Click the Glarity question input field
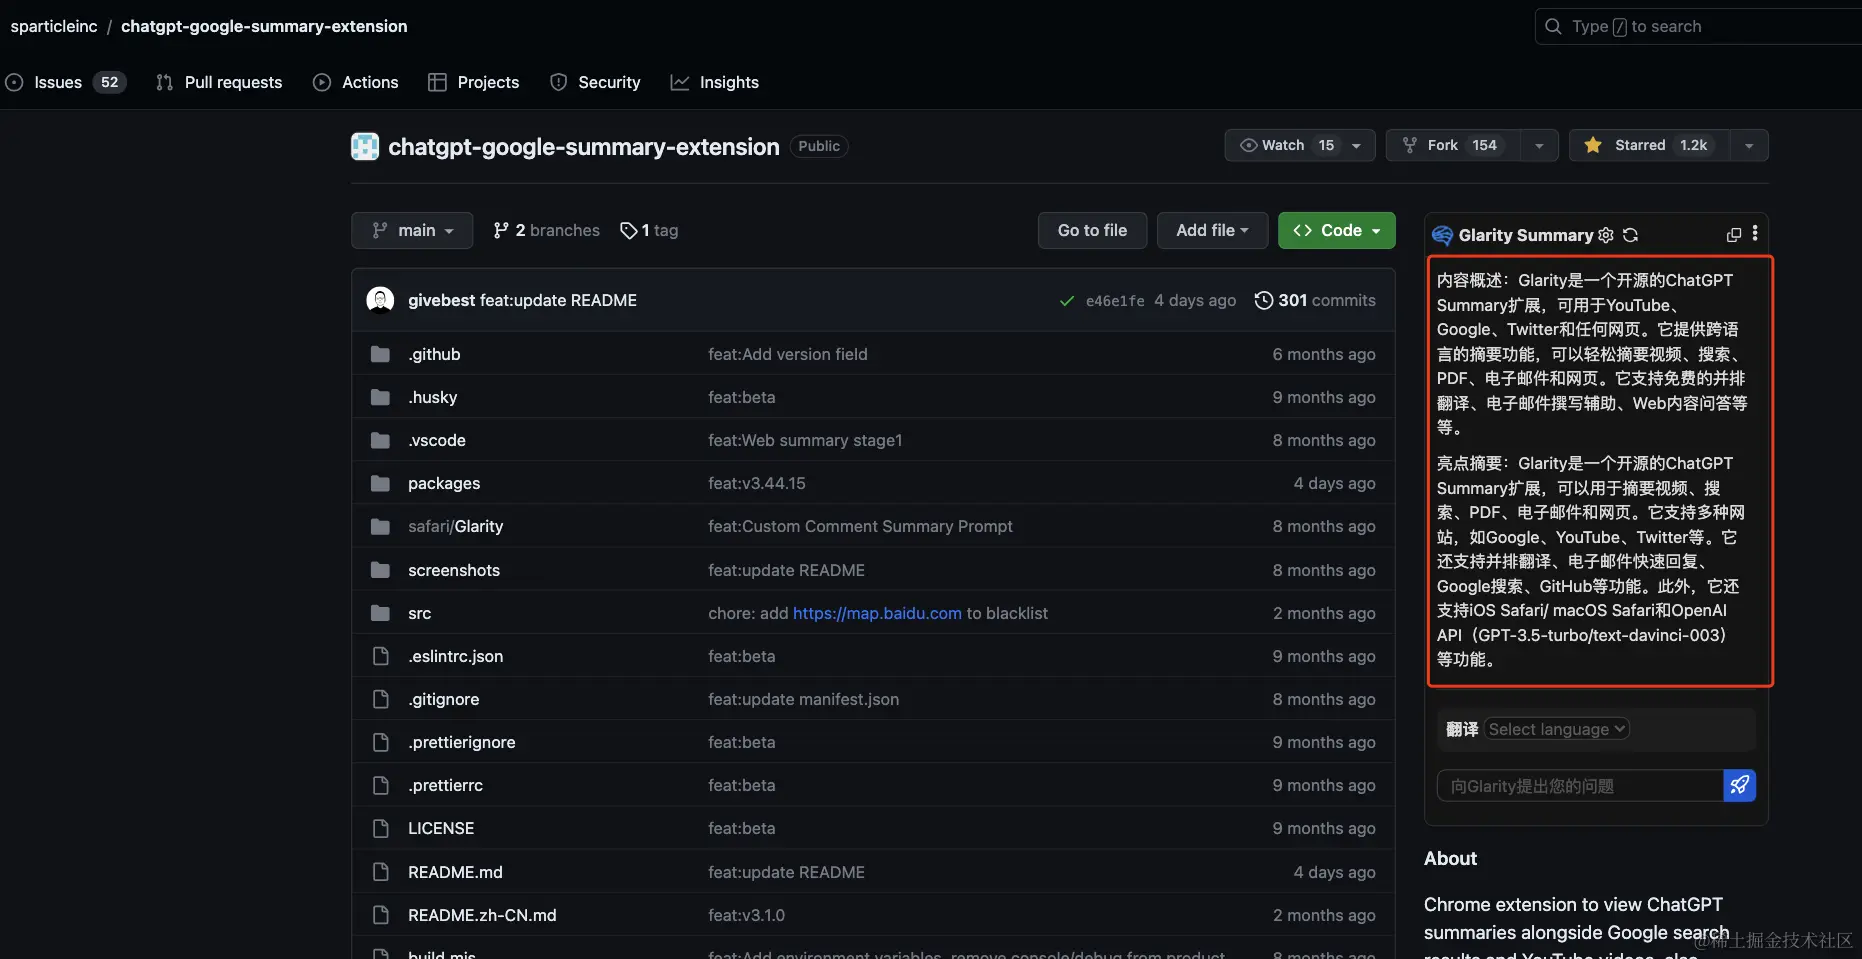The width and height of the screenshot is (1862, 959). coord(1580,786)
